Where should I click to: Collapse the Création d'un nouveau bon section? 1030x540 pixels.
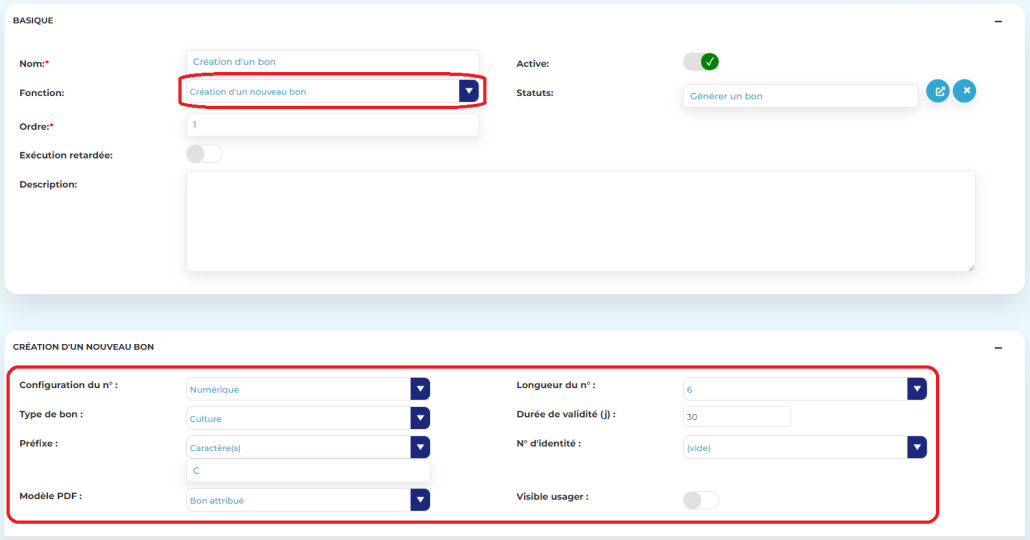tap(998, 348)
